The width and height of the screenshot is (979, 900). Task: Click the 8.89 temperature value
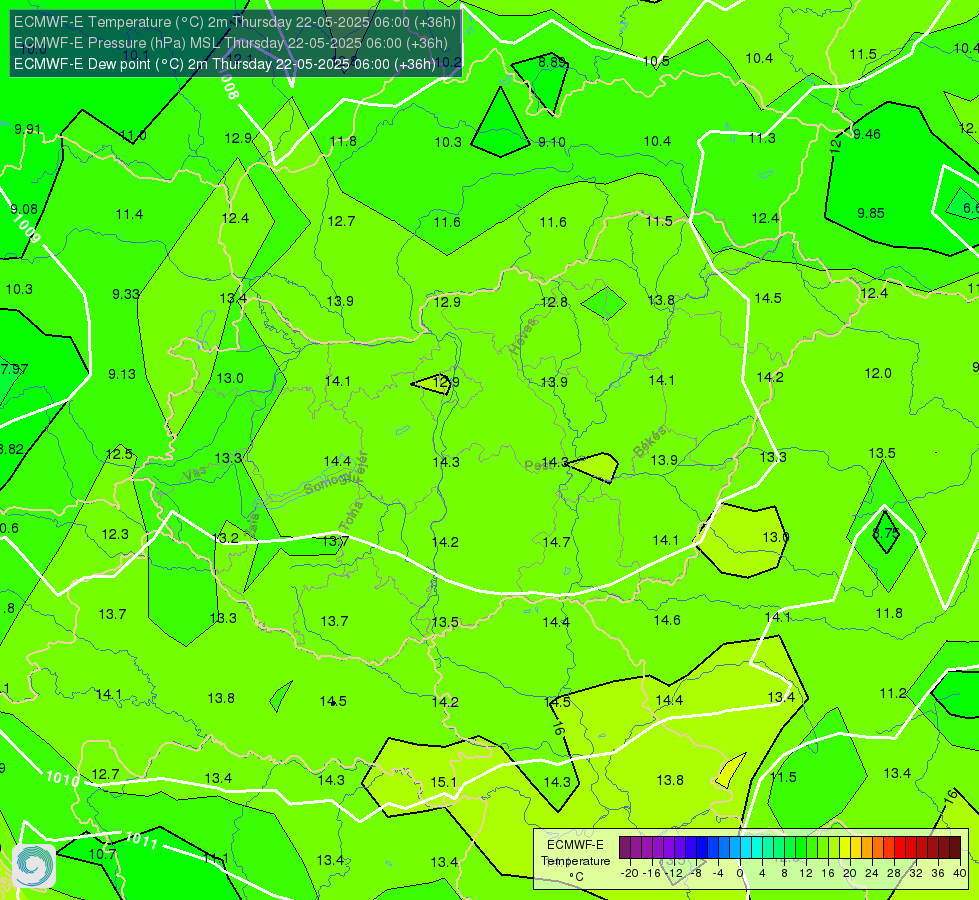(x=552, y=62)
